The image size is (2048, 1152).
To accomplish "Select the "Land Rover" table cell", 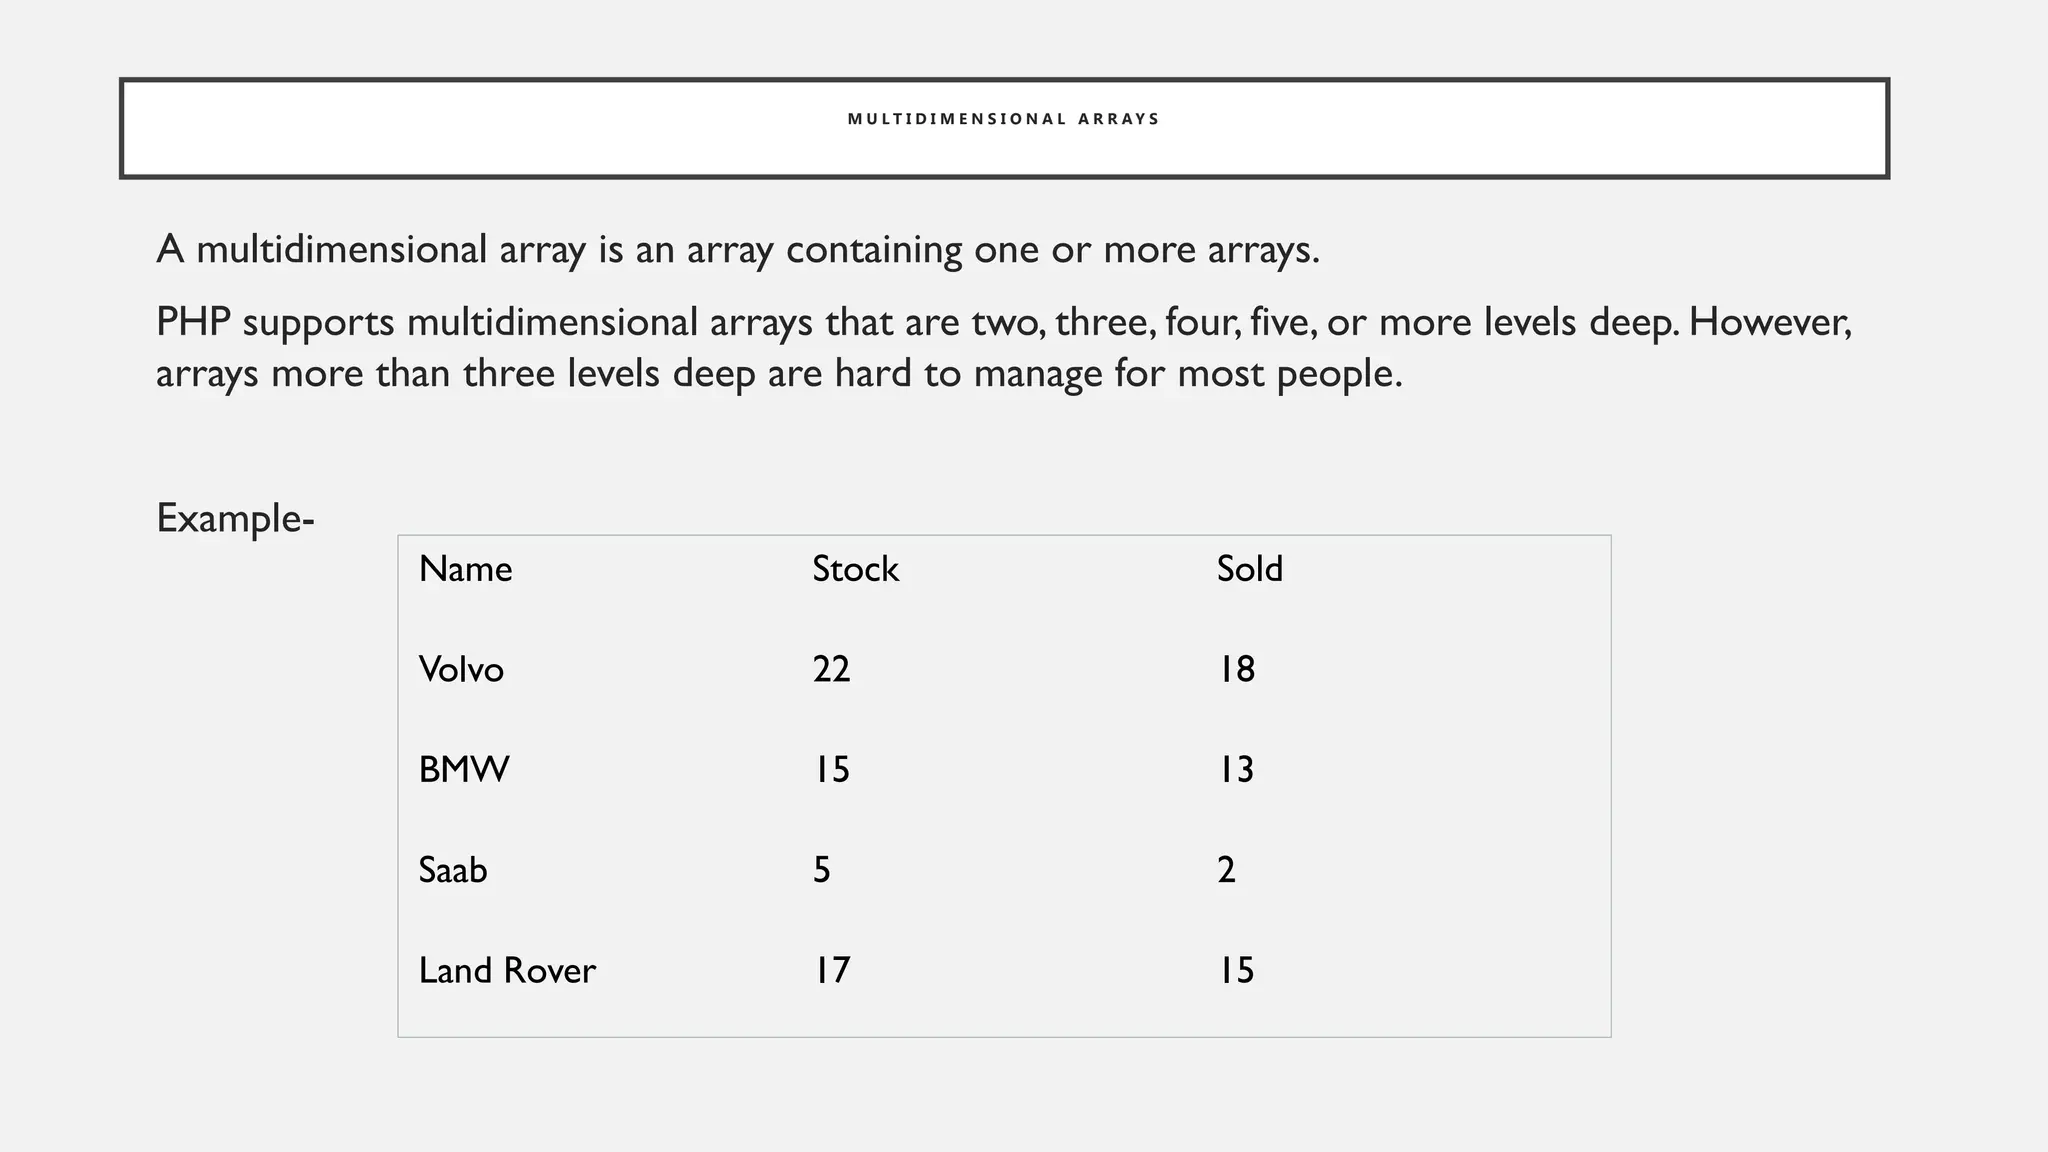I will point(507,971).
